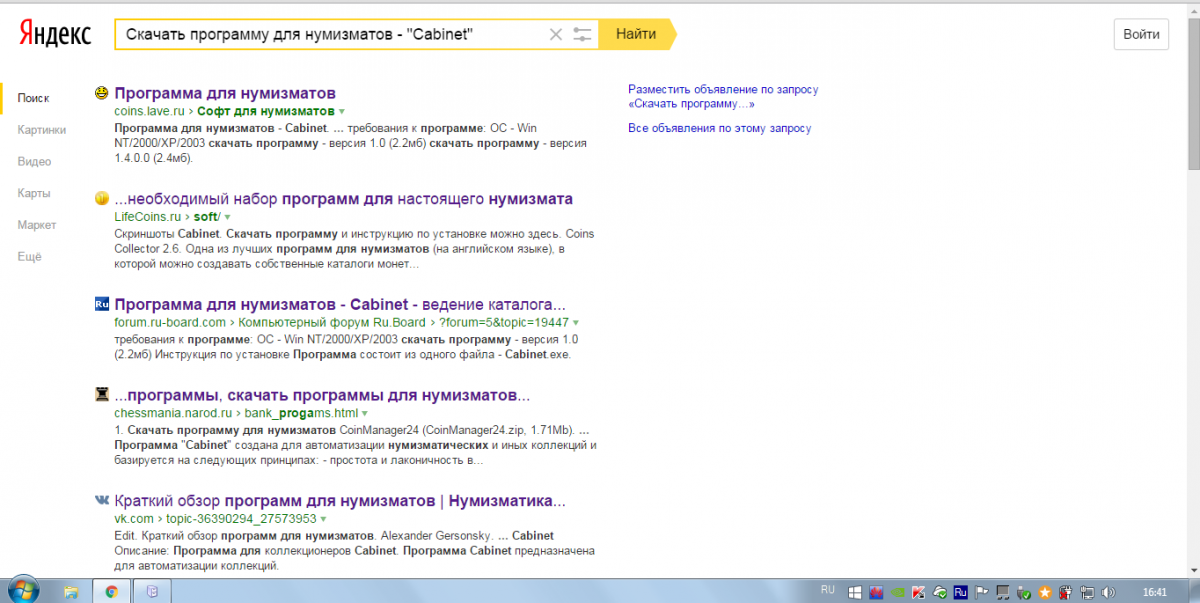Click the forum.ru-board.com URL link
This screenshot has height=603, width=1200.
170,322
